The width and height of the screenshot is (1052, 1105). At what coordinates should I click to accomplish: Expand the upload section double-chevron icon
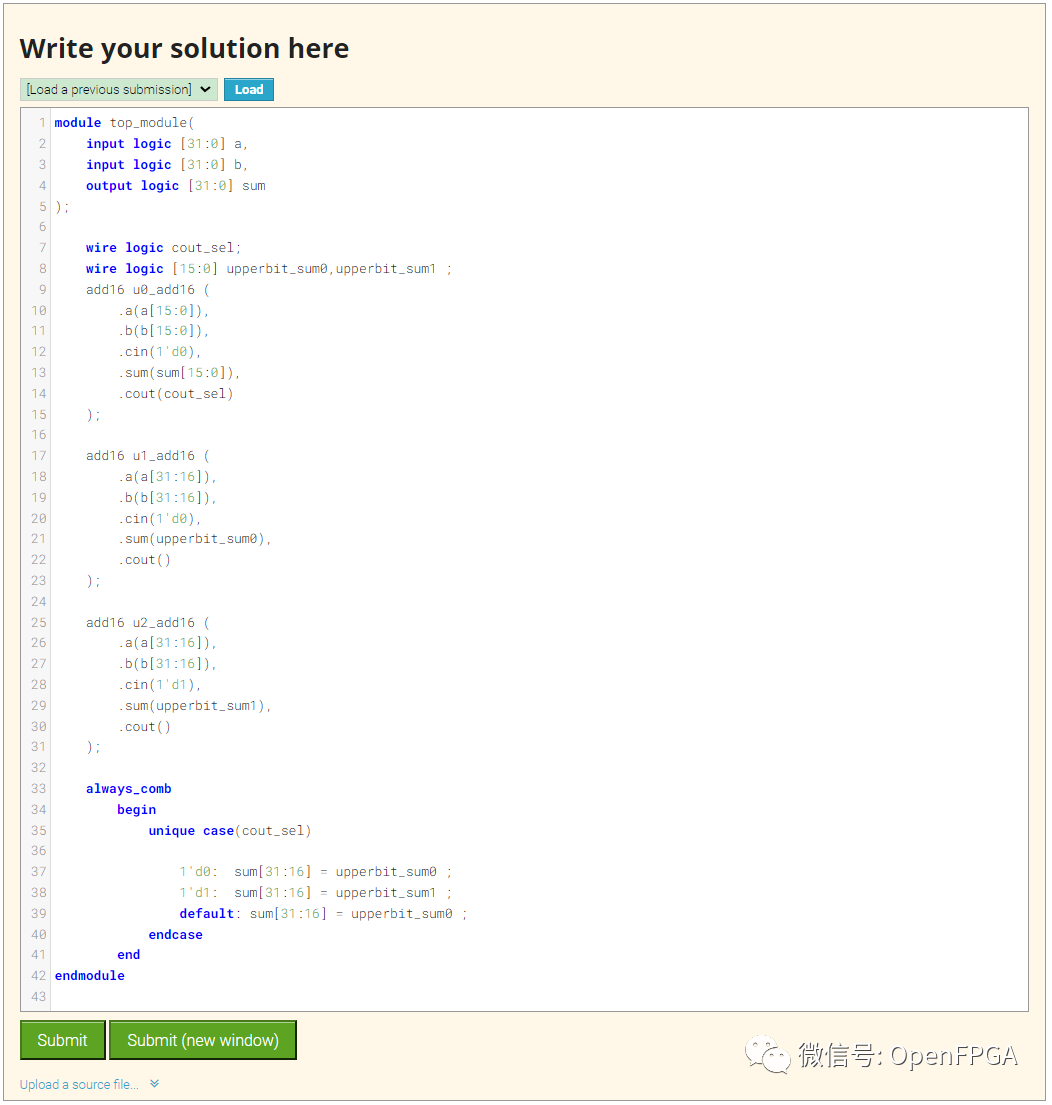(x=154, y=1084)
